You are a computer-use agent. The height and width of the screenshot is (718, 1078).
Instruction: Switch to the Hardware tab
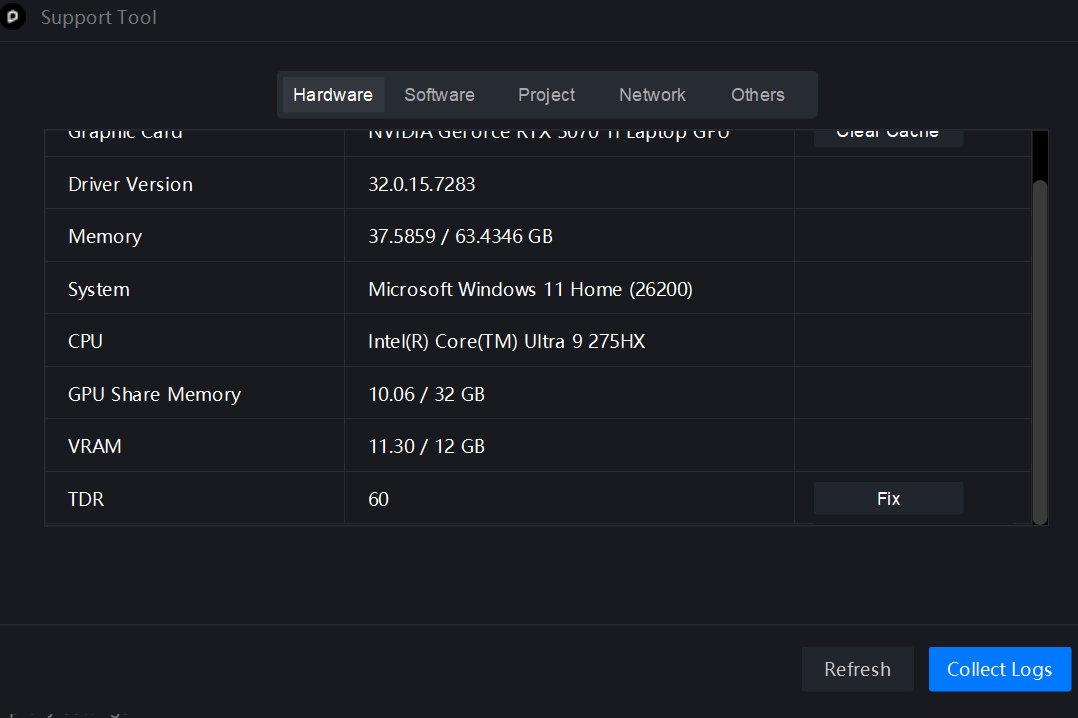(333, 95)
